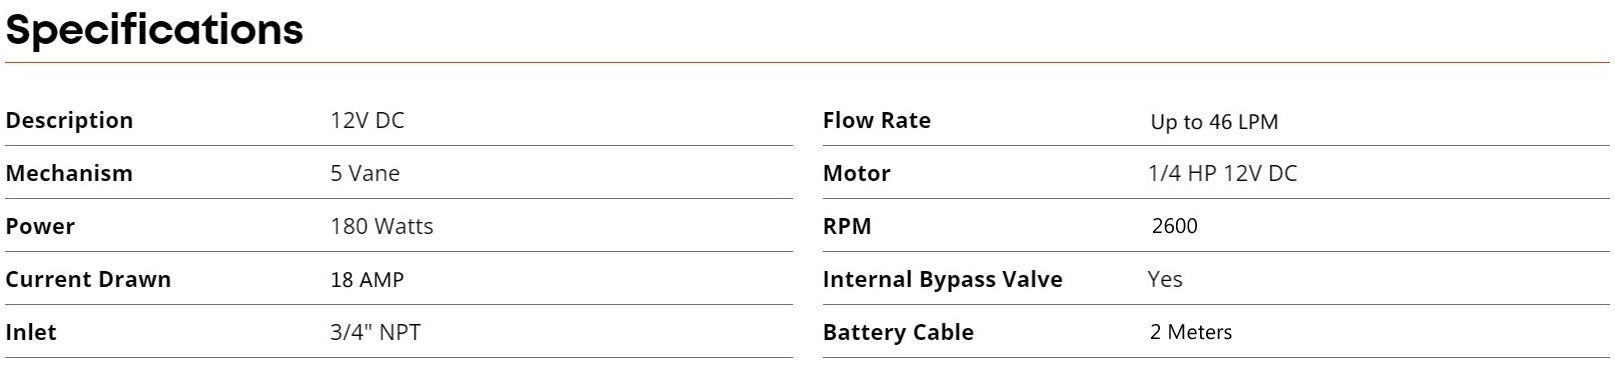Click the 12V DC description value
The height and width of the screenshot is (371, 1615).
click(x=367, y=121)
